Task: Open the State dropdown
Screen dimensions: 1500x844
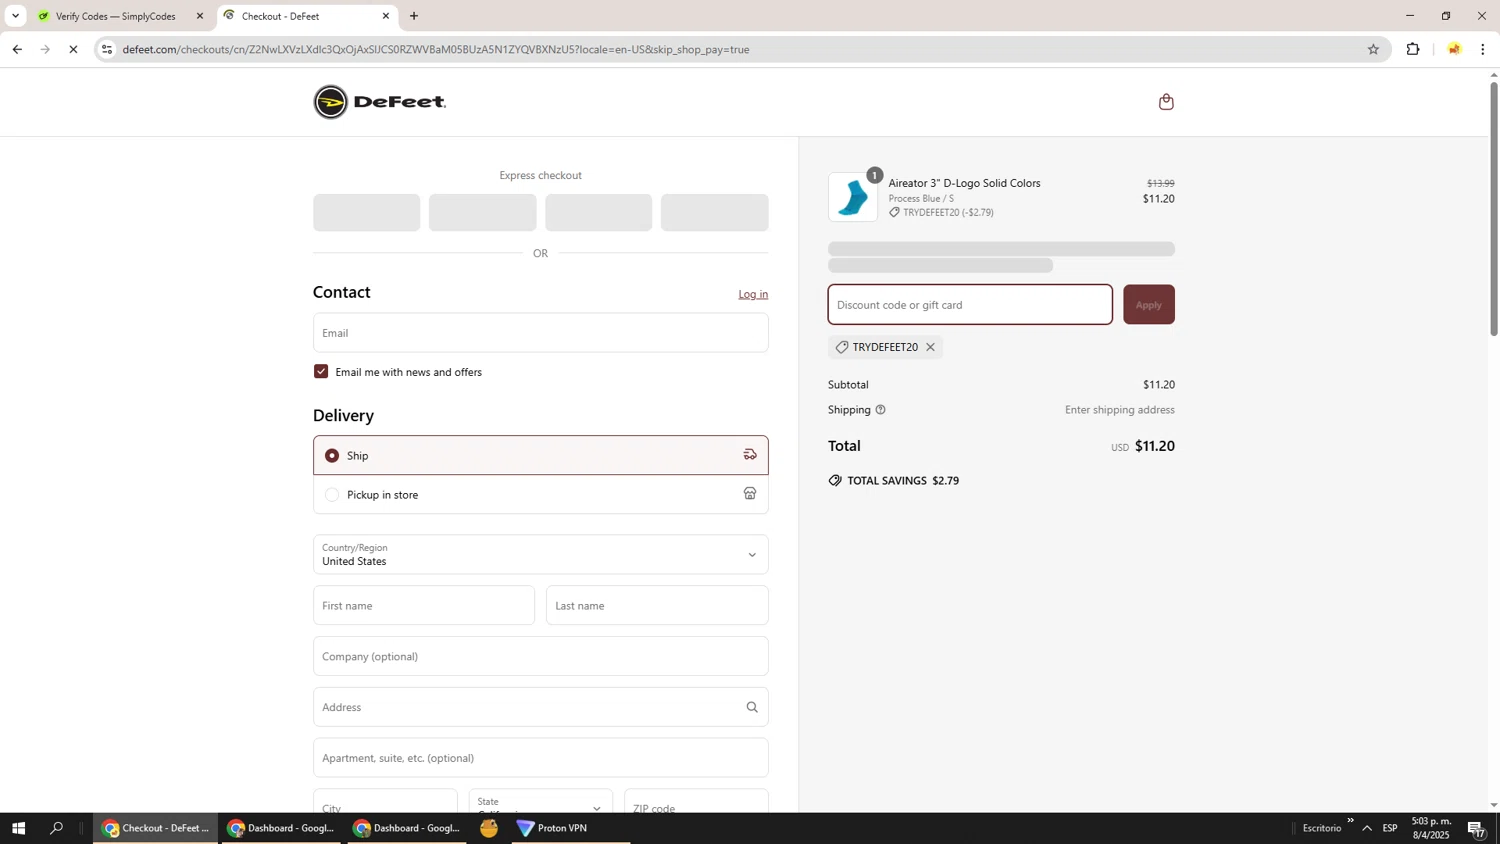Action: [x=541, y=802]
